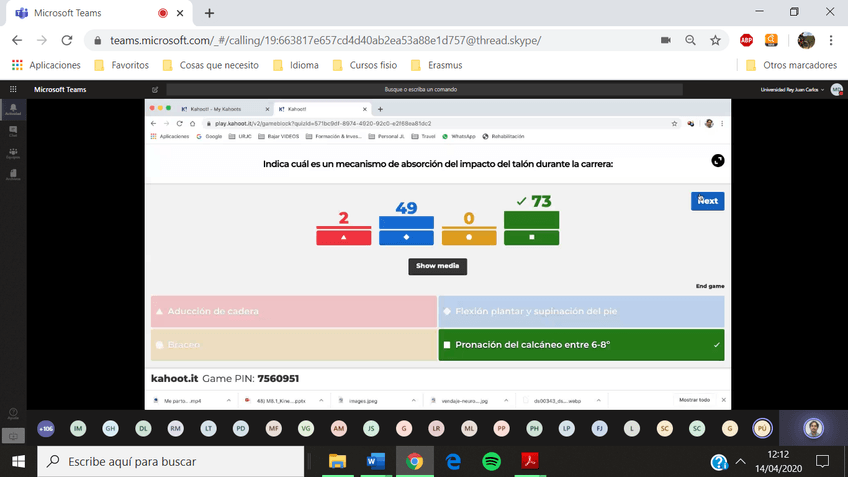Open Word from the taskbar

coord(375,461)
